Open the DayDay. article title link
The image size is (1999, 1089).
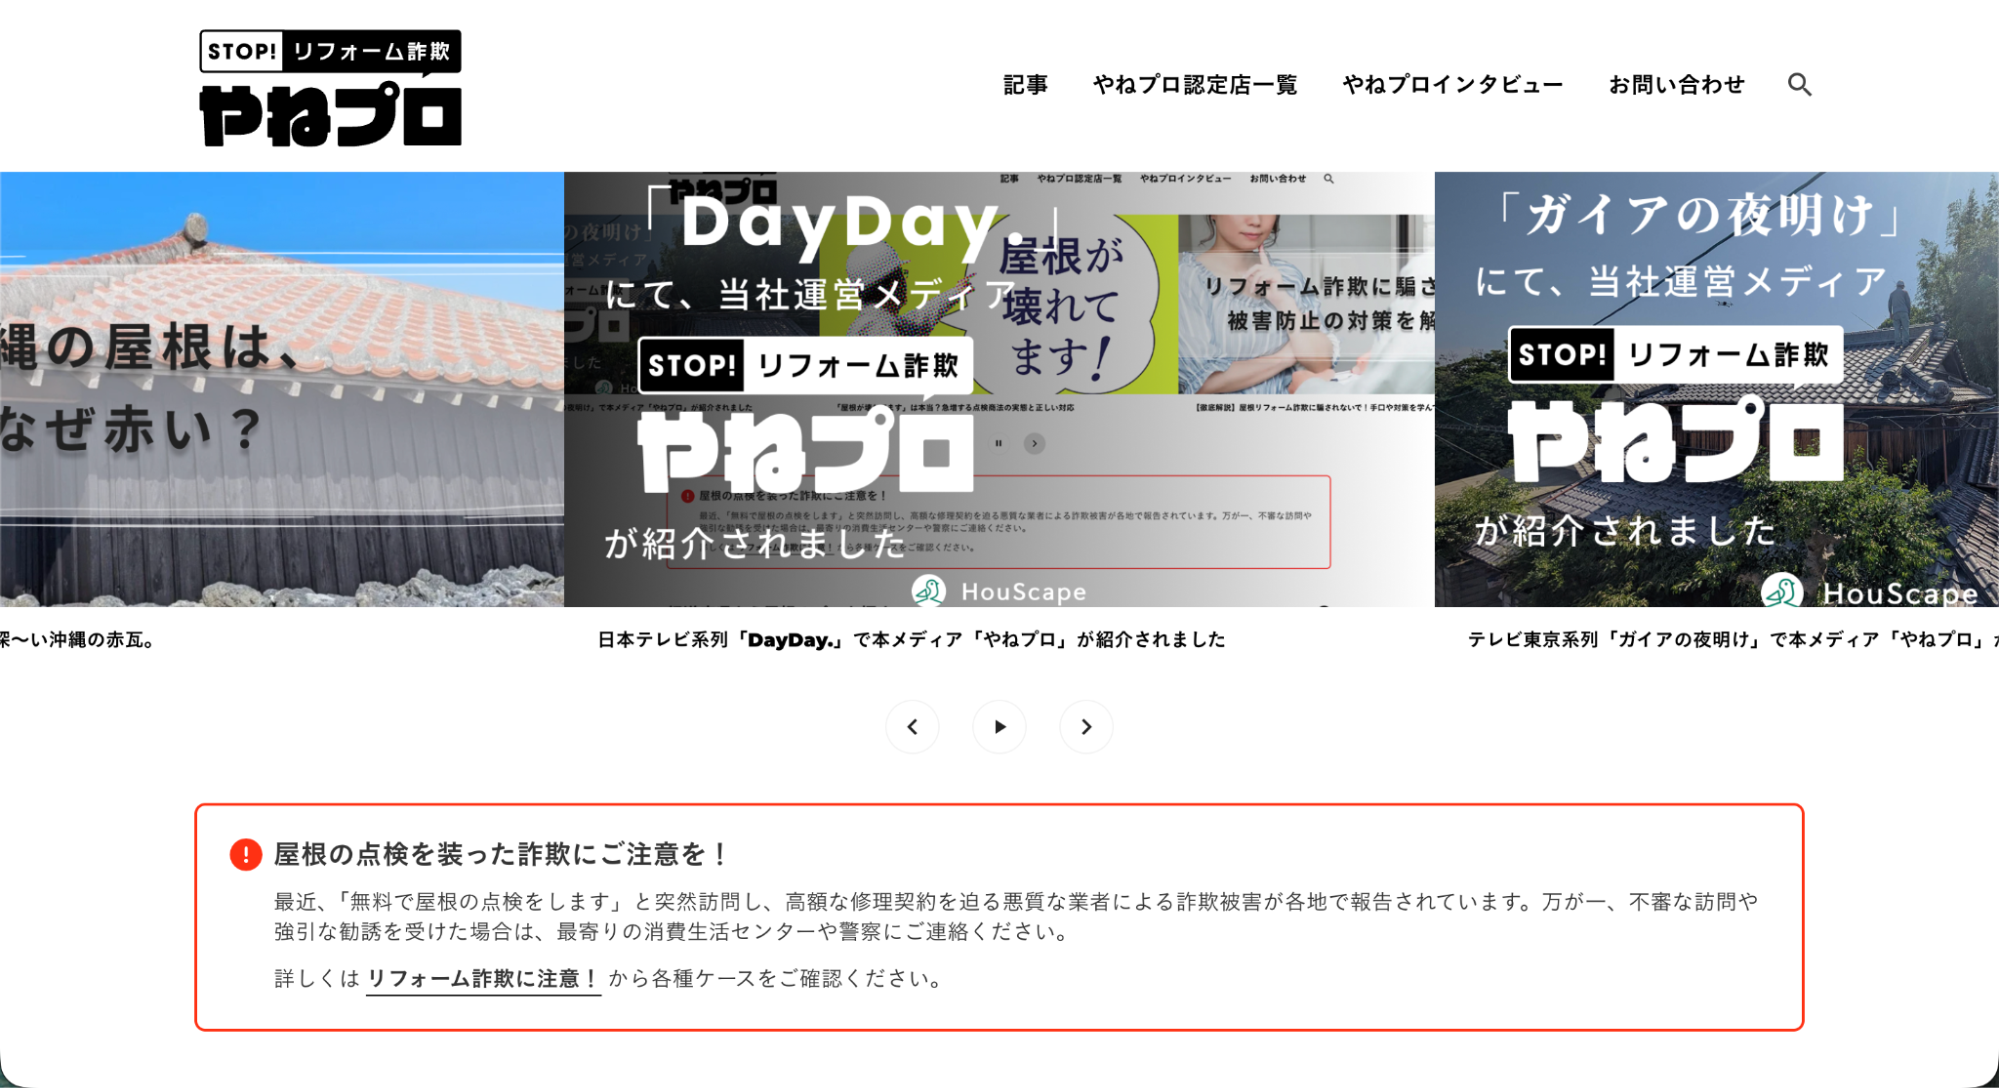pos(911,640)
